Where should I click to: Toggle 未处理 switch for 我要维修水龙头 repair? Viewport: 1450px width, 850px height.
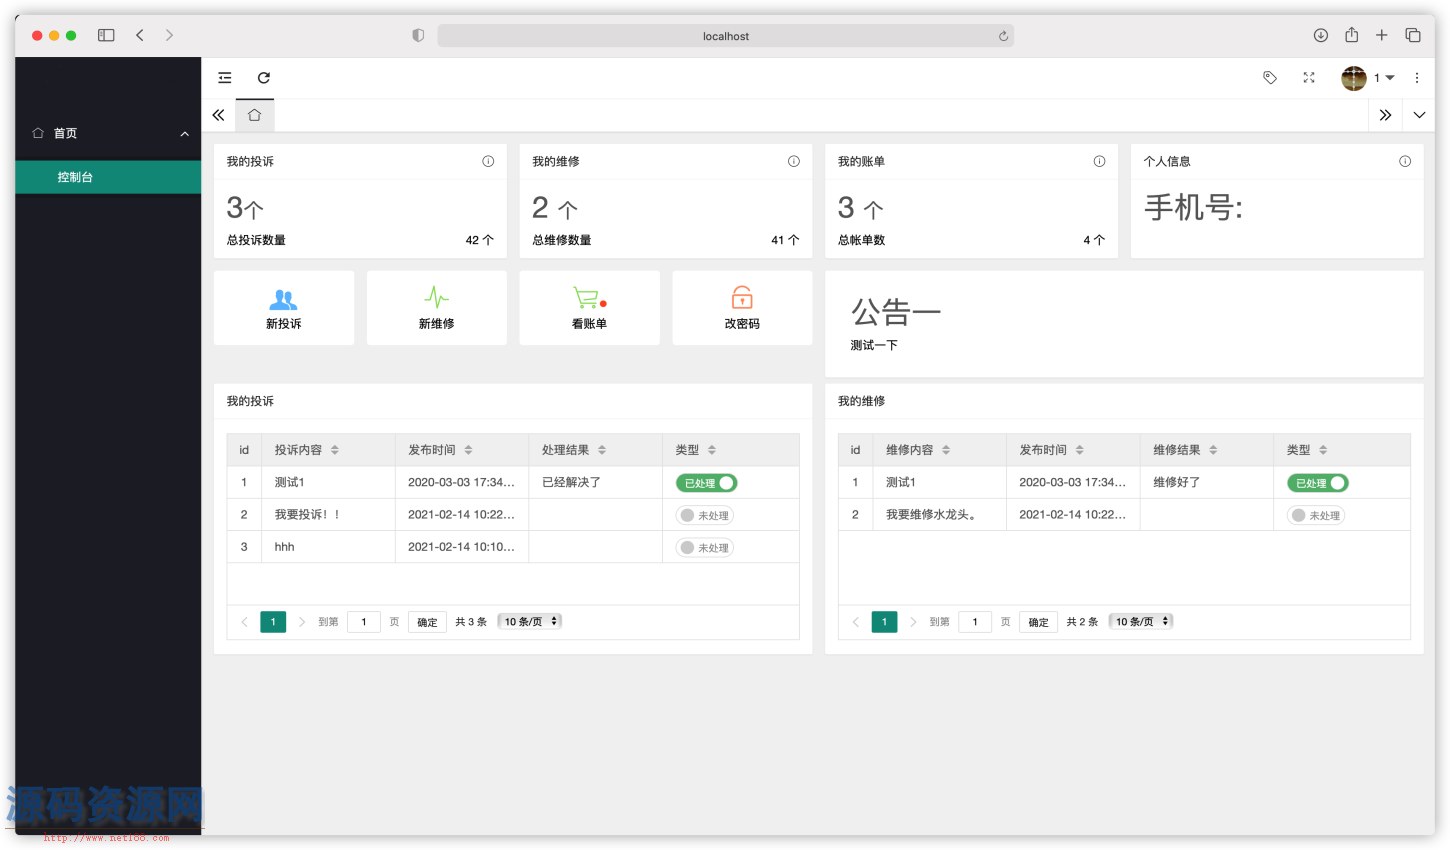pos(1316,516)
